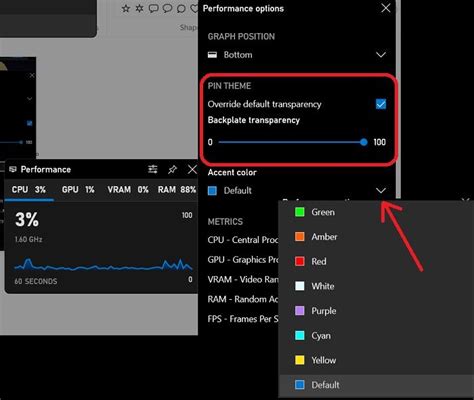Expand Accent color Default dropdown chevron
Viewport: 474px width, 400px height.
(381, 191)
